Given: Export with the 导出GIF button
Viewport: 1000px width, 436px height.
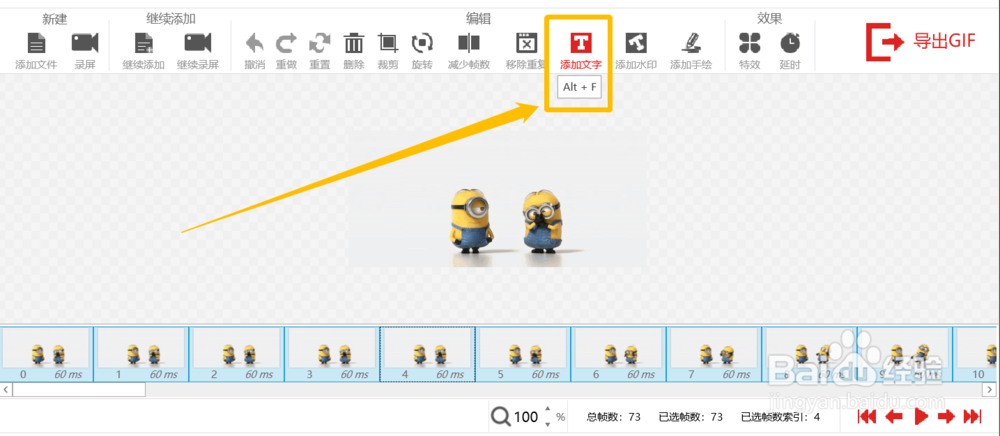Looking at the screenshot, I should coord(921,42).
